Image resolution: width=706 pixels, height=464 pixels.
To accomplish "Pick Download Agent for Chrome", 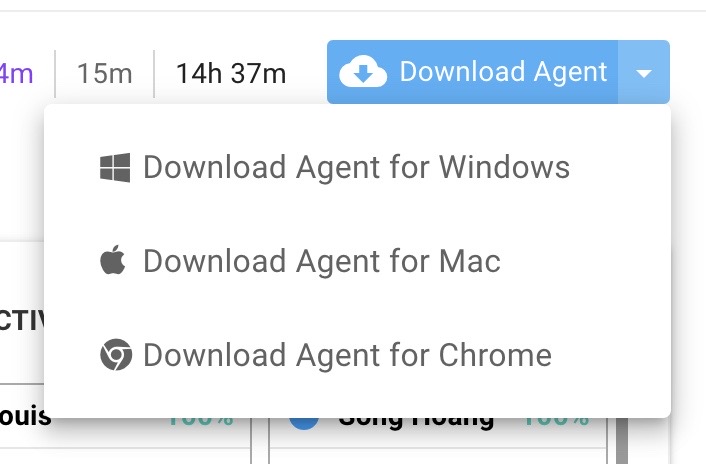I will tap(357, 355).
